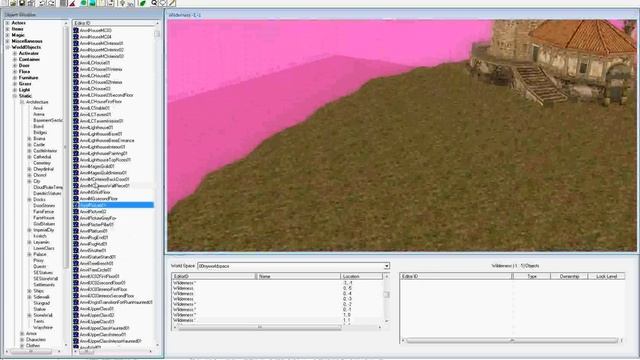The image size is (640, 360).
Task: Click the icon beside AnvilMagesGuild01
Action: click(76, 166)
